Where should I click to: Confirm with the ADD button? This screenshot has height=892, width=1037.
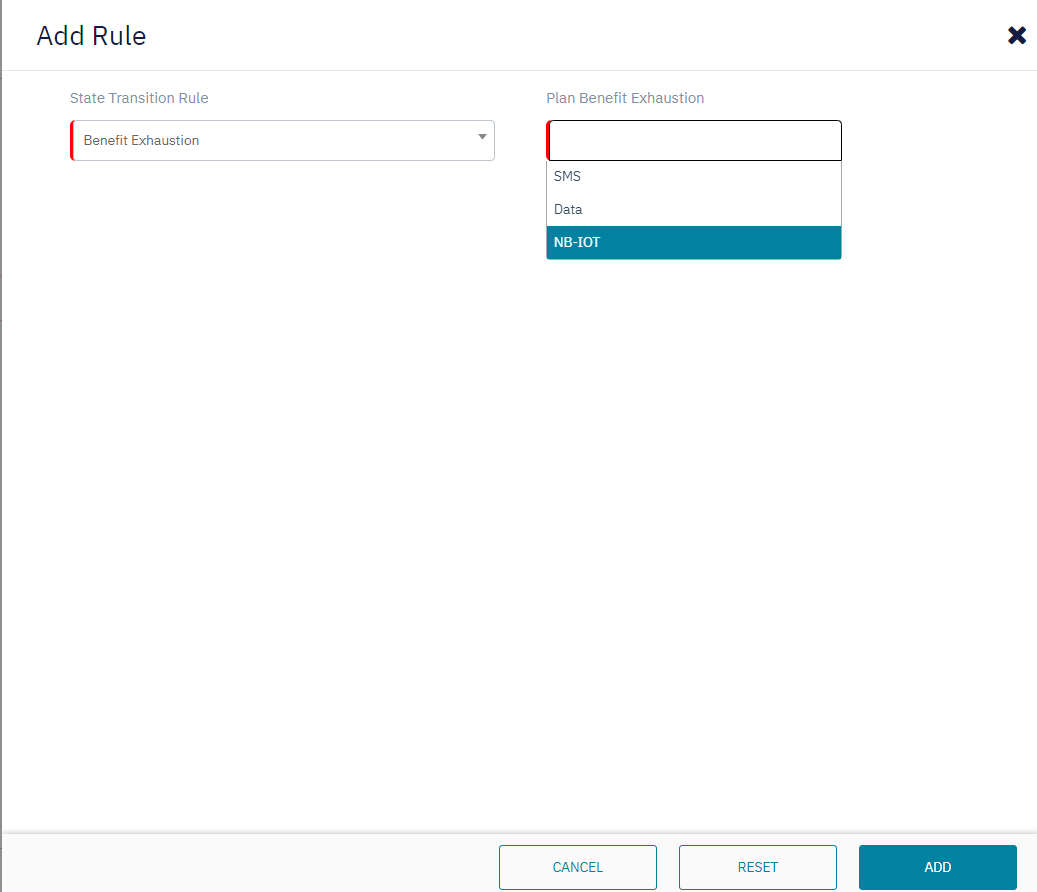click(937, 867)
